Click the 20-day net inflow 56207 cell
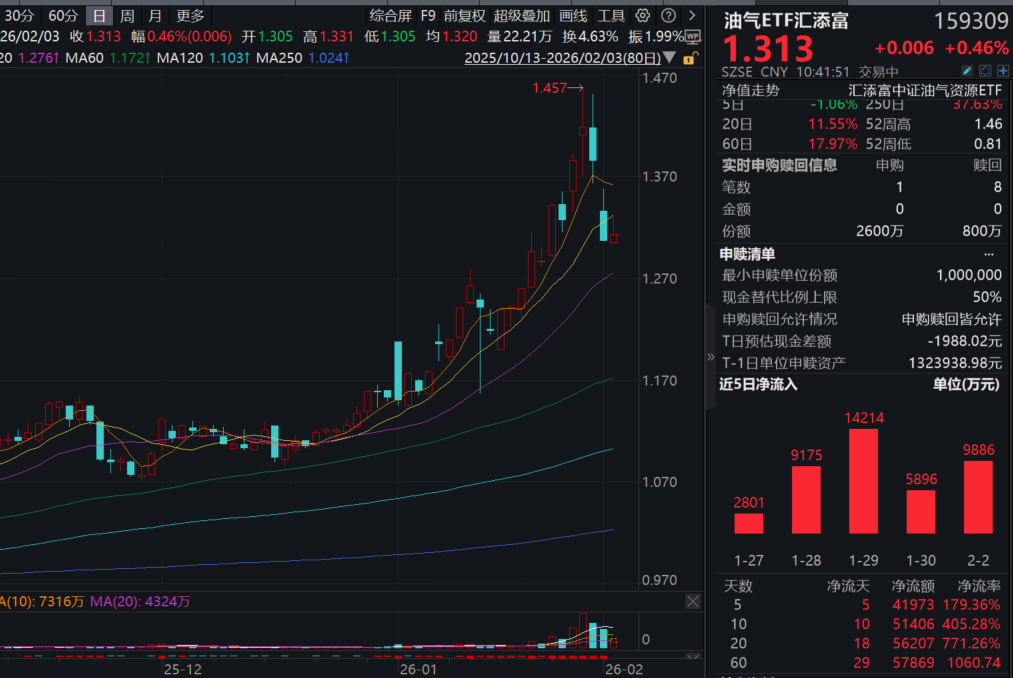Image resolution: width=1013 pixels, height=678 pixels. click(913, 644)
